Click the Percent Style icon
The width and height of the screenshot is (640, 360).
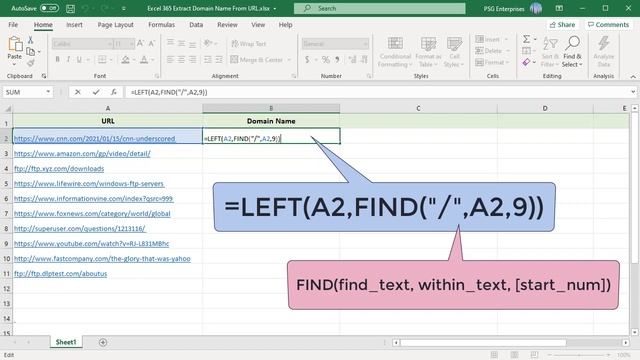(325, 60)
